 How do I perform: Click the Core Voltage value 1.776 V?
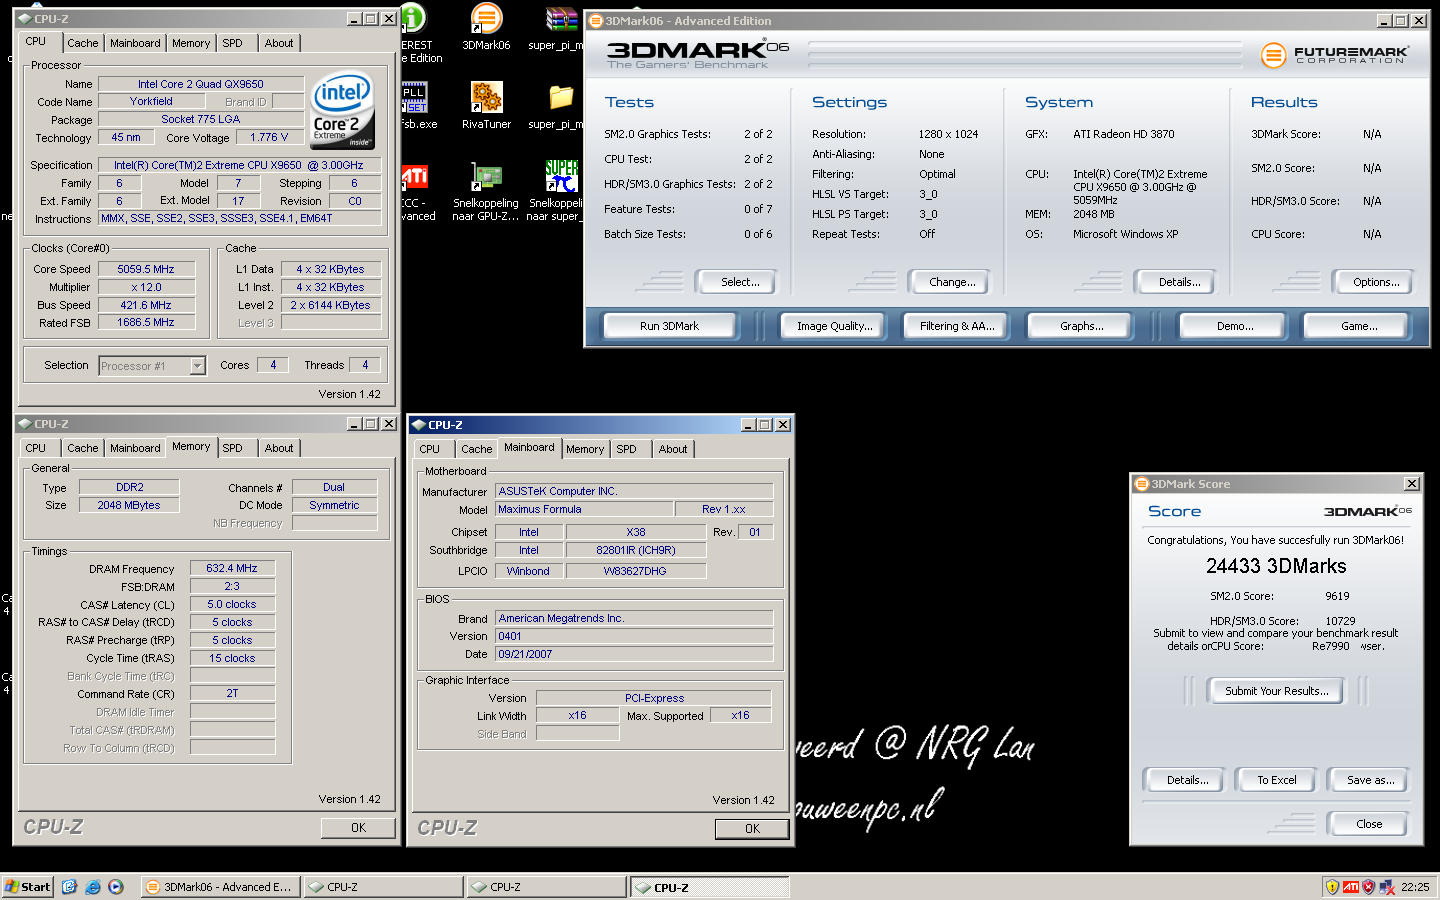pos(269,138)
